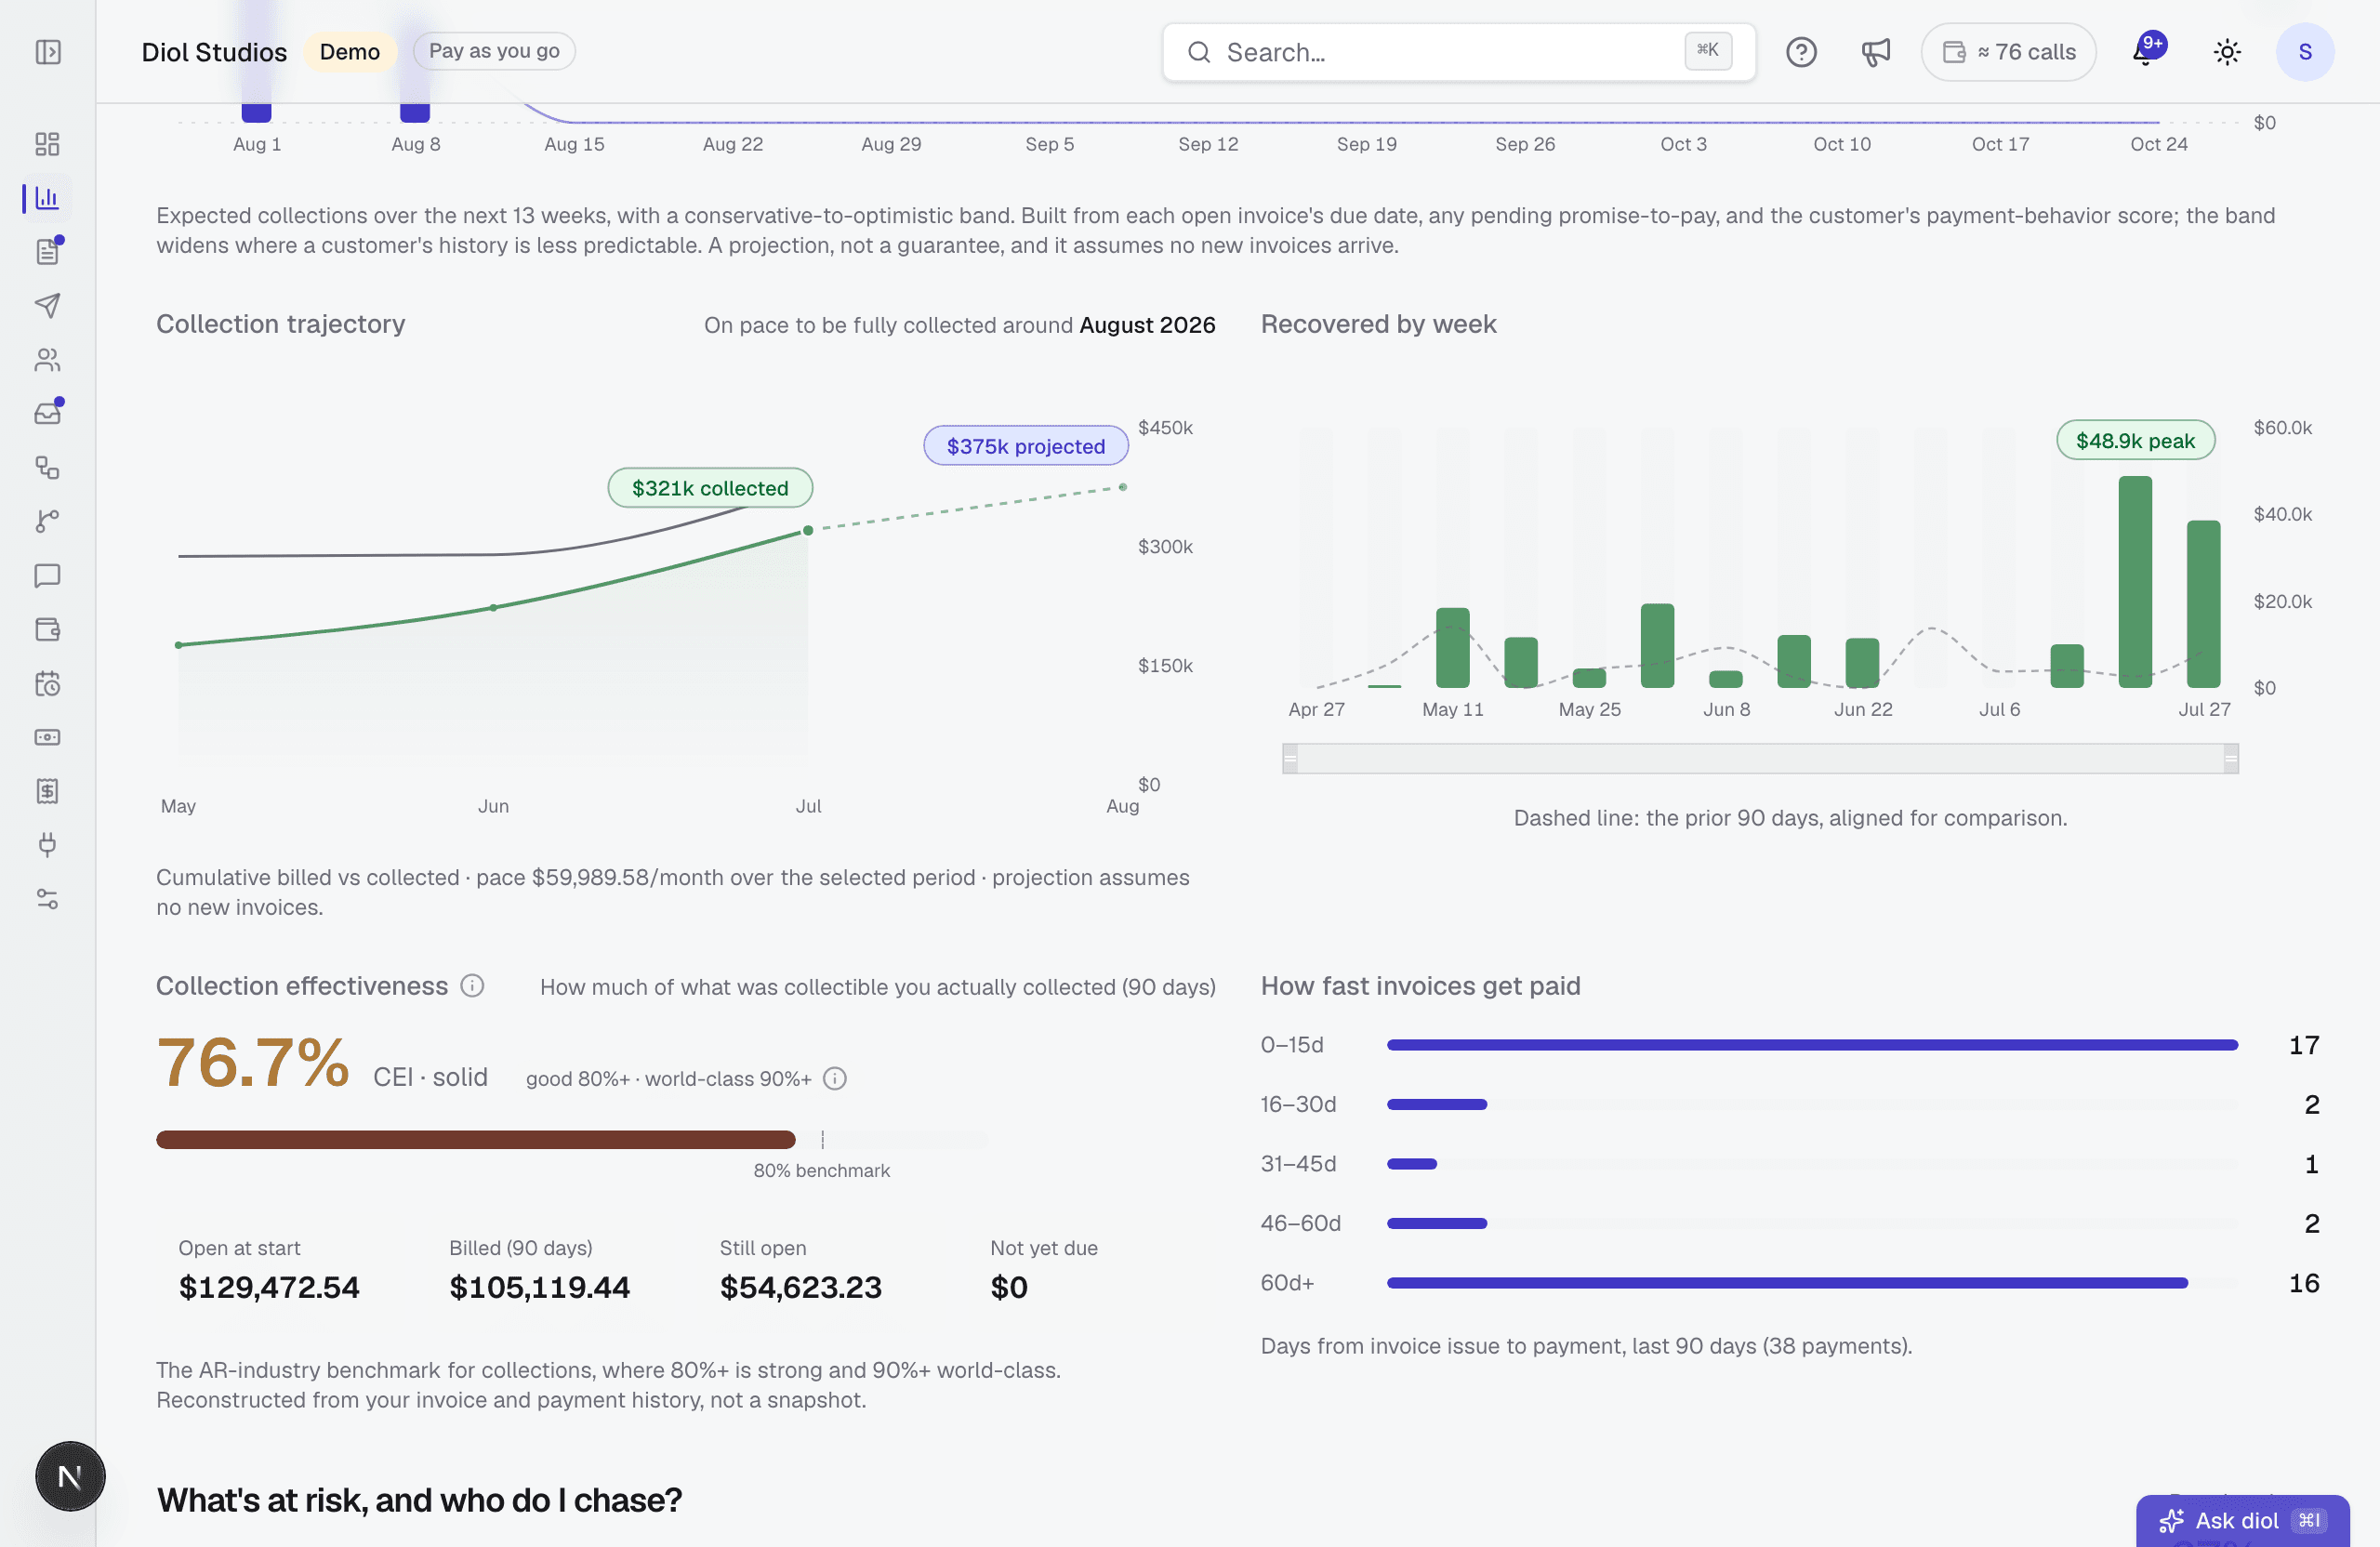This screenshot has width=2380, height=1547.
Task: Toggle the sidebar panel icon
Action: (x=48, y=52)
